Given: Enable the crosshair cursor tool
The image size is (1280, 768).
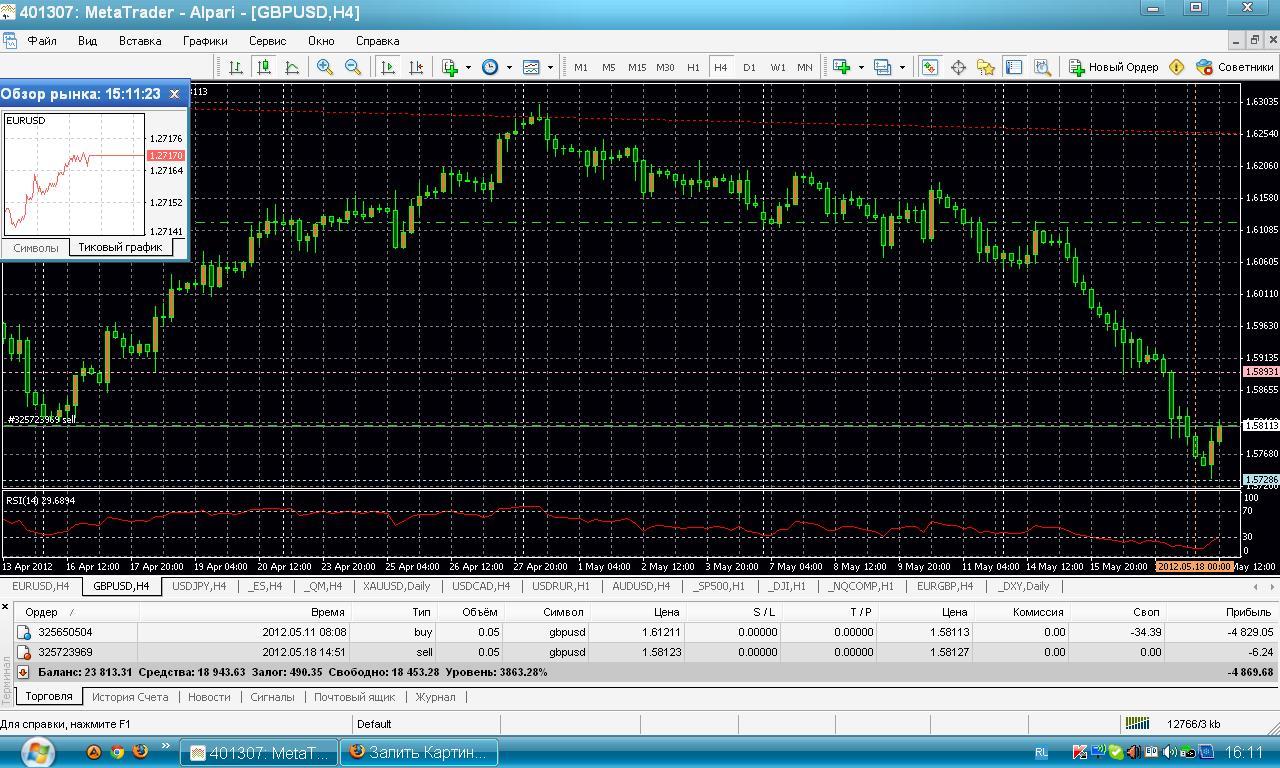Looking at the screenshot, I should coord(958,67).
